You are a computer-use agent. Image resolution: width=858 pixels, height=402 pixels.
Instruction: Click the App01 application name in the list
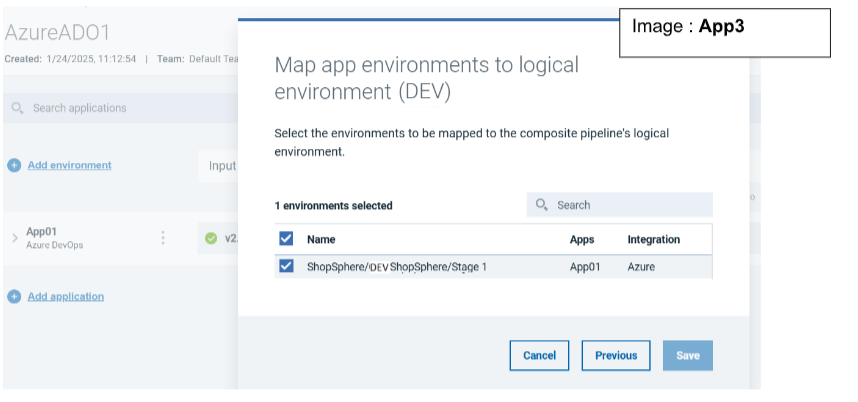[x=42, y=232]
